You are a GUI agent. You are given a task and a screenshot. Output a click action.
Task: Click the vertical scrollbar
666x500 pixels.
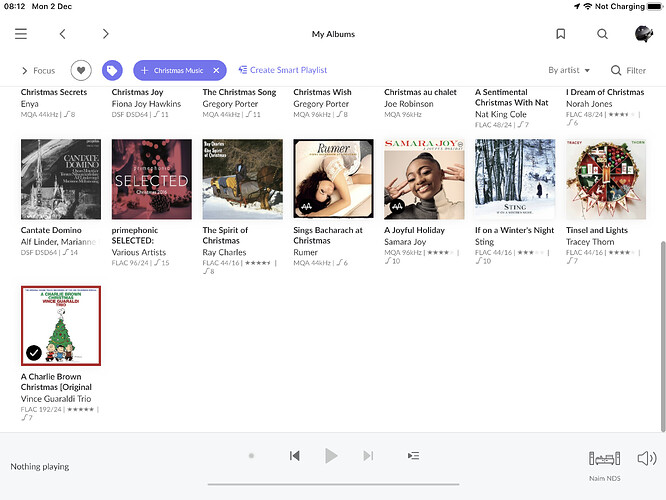pos(663,336)
